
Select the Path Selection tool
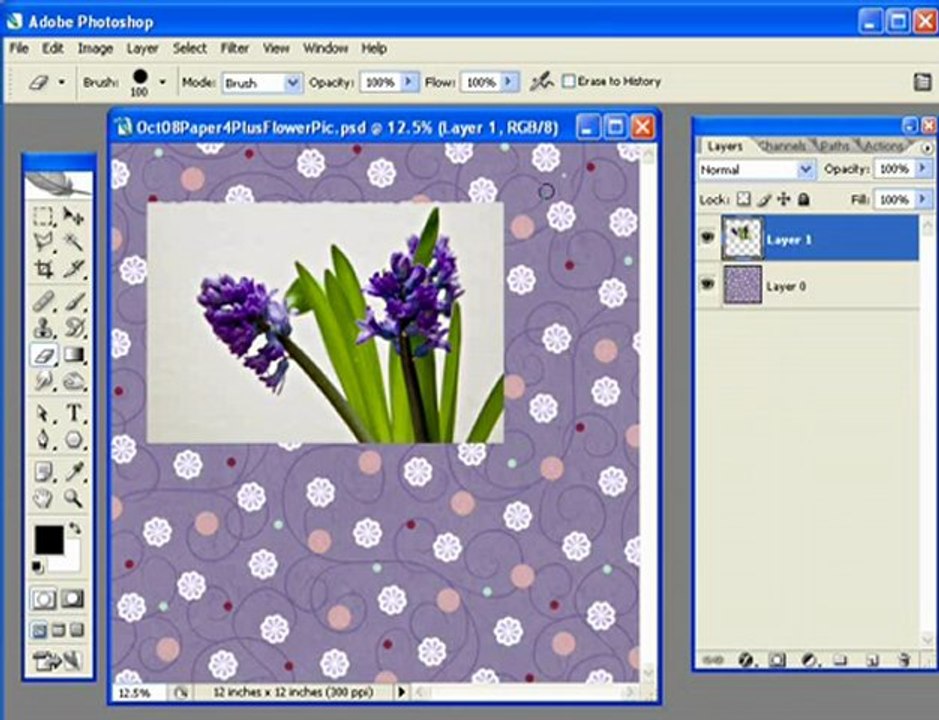click(x=43, y=413)
